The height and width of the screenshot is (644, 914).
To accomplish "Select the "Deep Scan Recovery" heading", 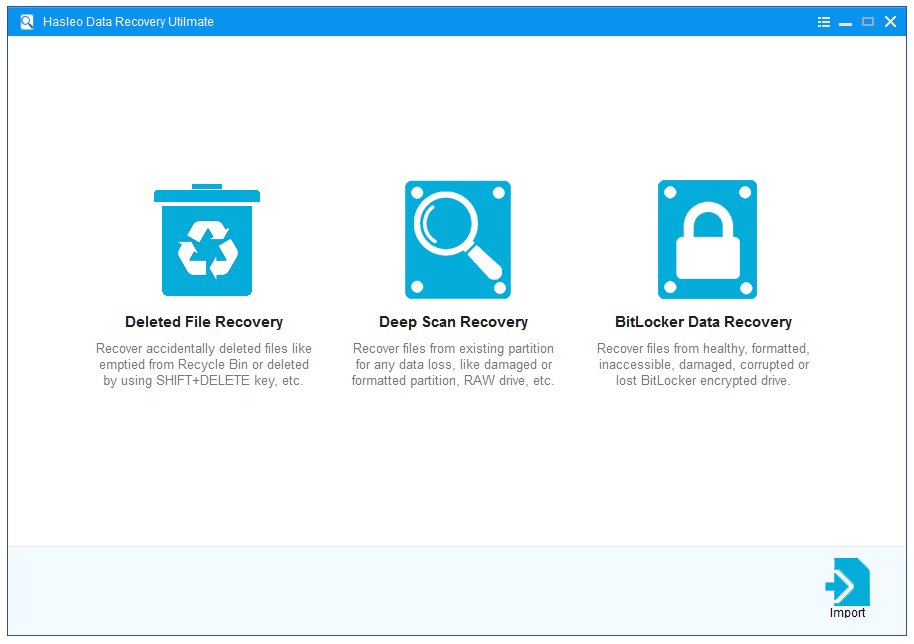I will [x=454, y=322].
